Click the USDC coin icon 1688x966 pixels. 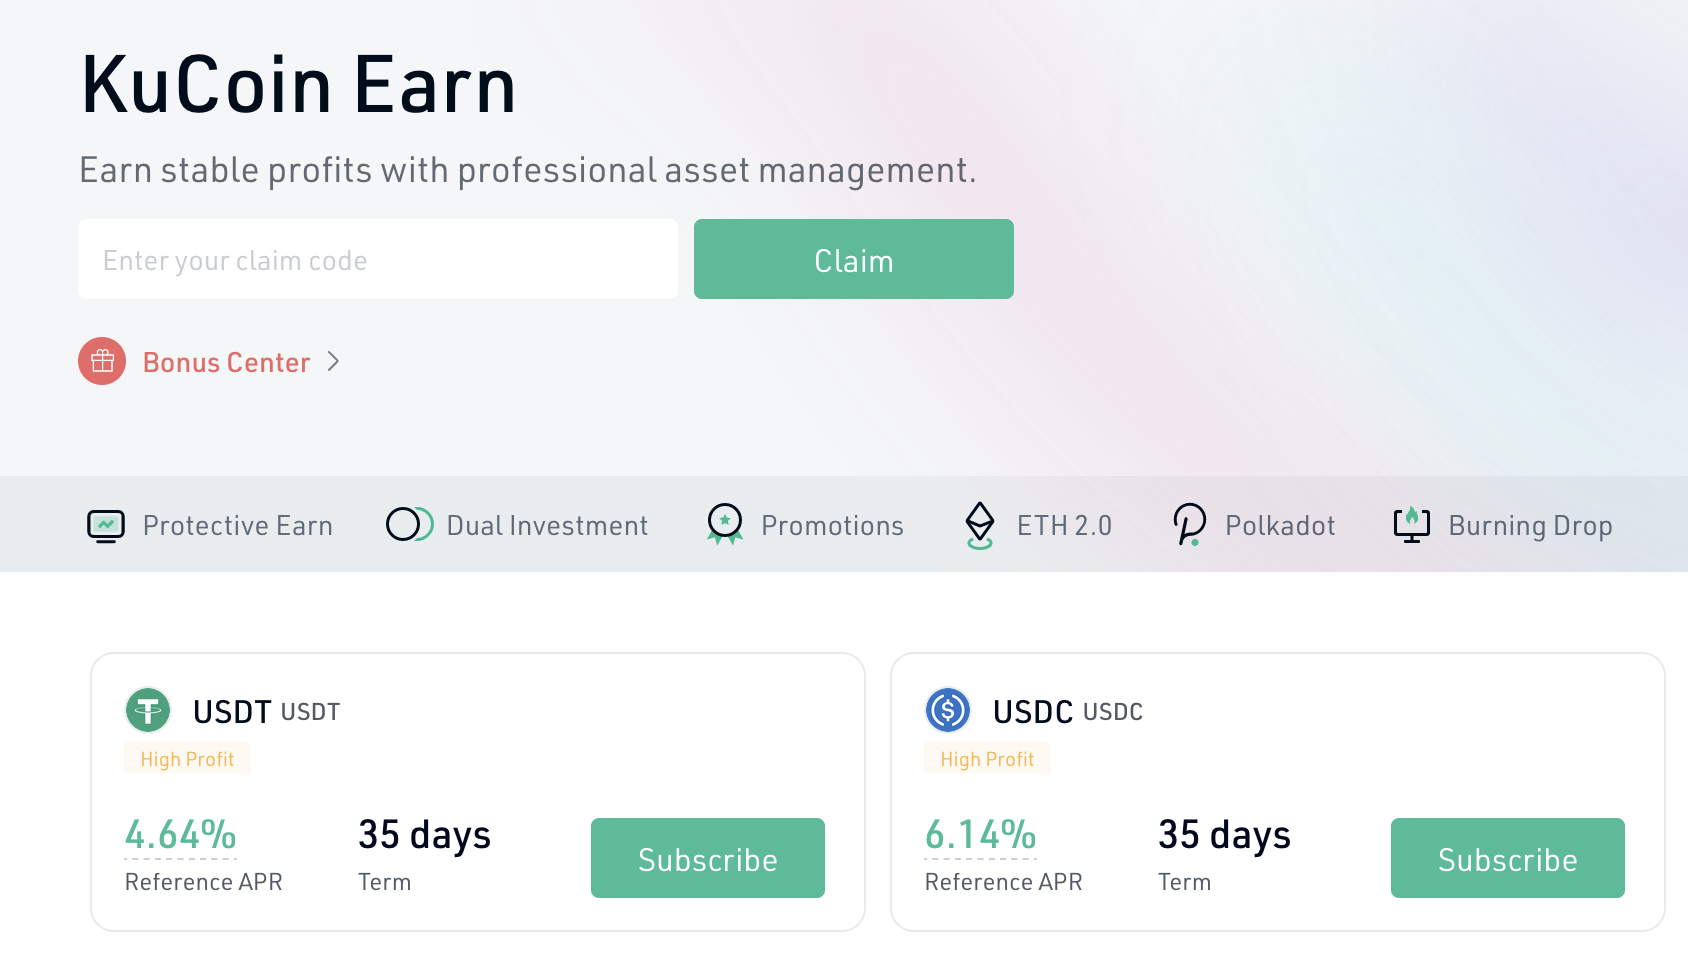click(x=948, y=711)
